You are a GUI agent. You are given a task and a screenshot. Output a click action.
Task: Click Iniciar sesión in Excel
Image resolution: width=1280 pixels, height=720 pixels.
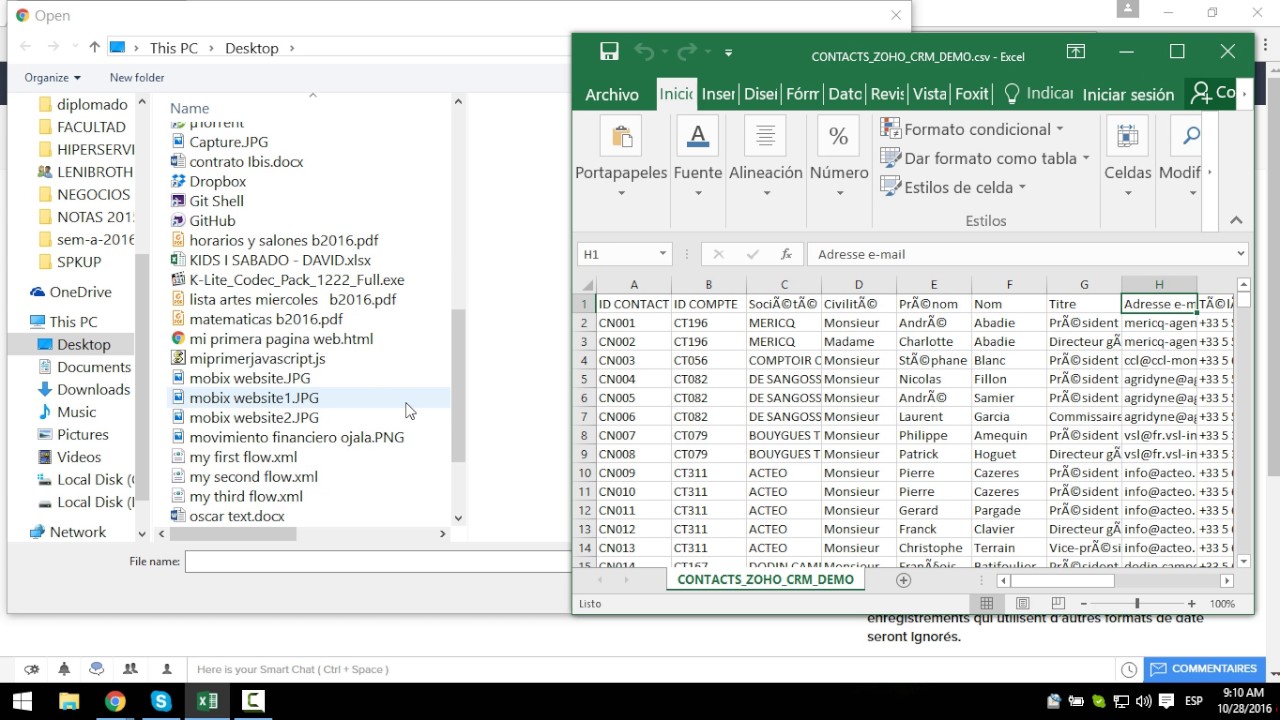[1128, 94]
